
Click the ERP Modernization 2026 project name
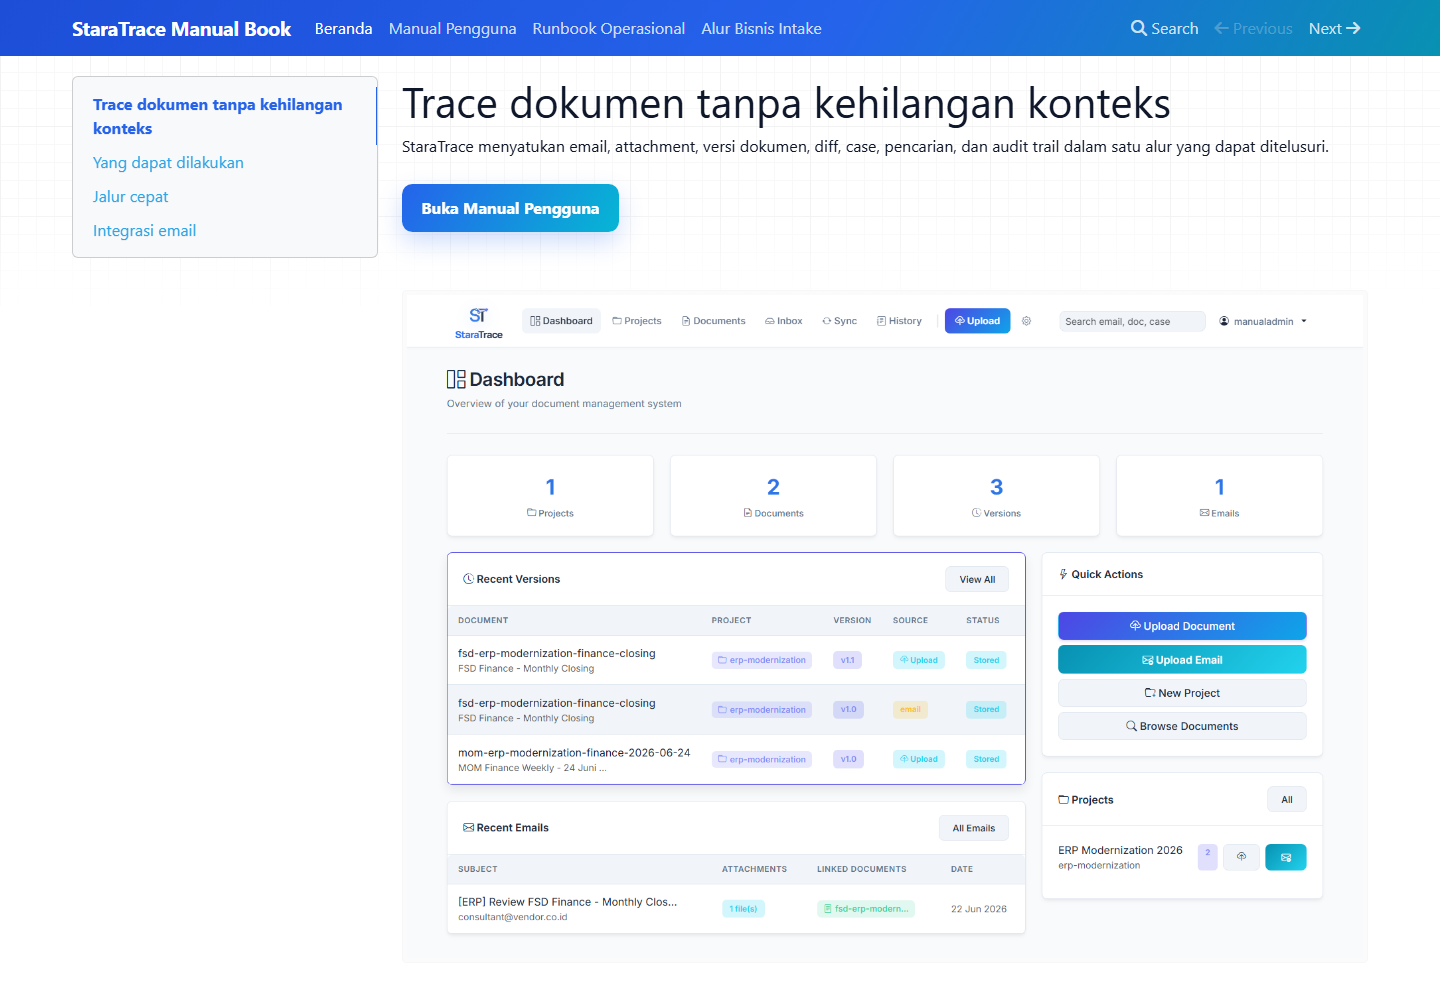(1120, 850)
